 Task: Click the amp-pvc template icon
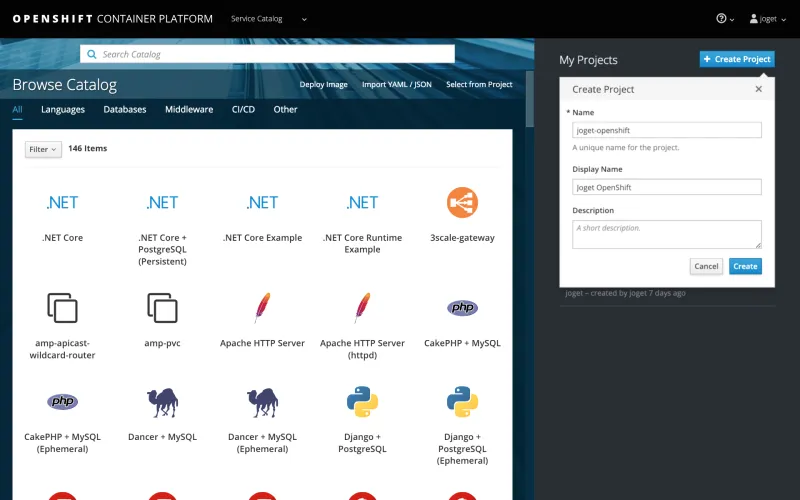162,307
